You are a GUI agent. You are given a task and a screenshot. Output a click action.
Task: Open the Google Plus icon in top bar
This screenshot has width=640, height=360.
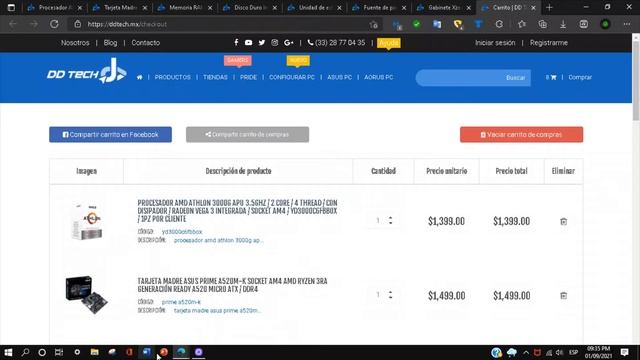[289, 42]
